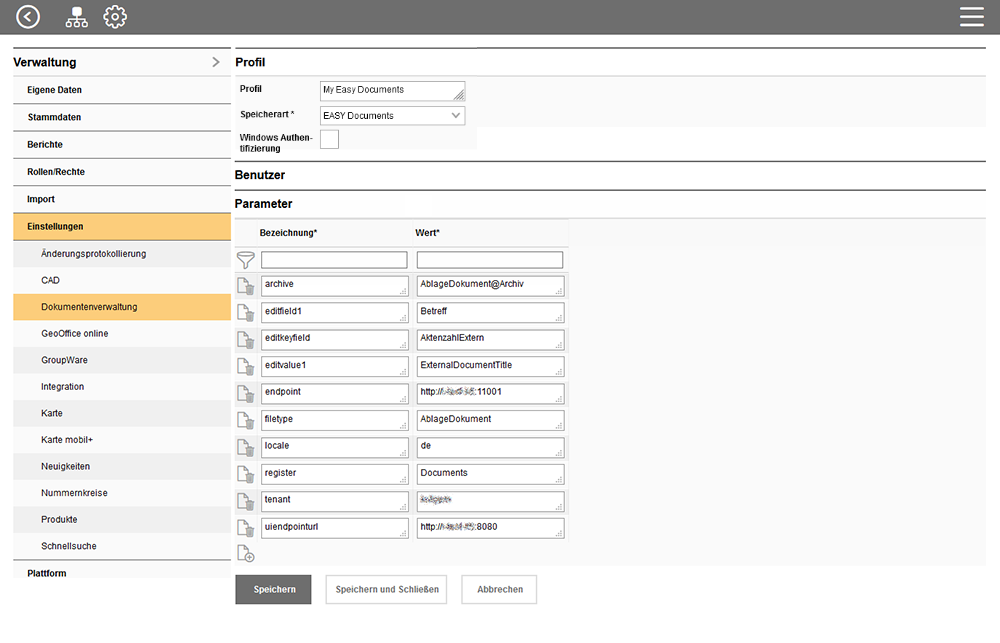This screenshot has height=643, width=1000.
Task: Open the settings gear in the header
Action: click(116, 17)
